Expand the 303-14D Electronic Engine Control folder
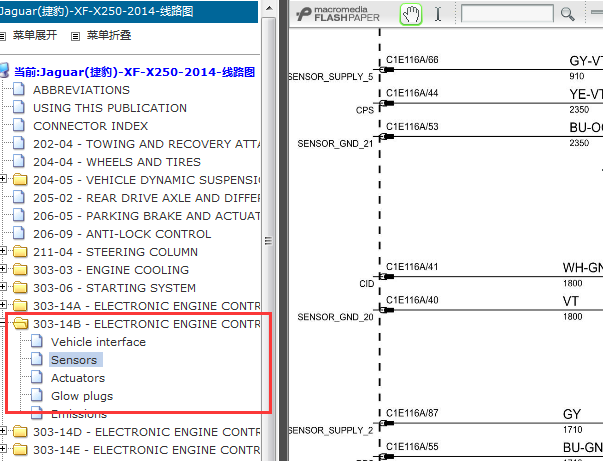Image resolution: width=603 pixels, height=461 pixels. pyautogui.click(x=3, y=431)
